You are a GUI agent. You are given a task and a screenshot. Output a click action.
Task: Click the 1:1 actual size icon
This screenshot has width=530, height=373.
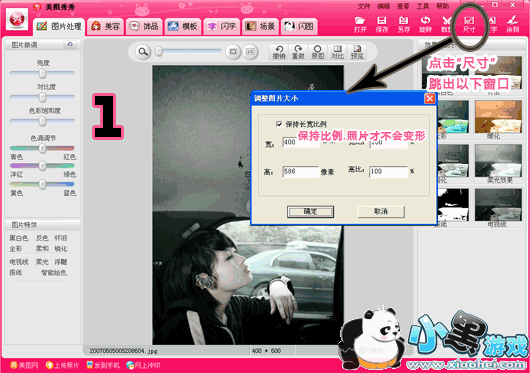(250, 52)
